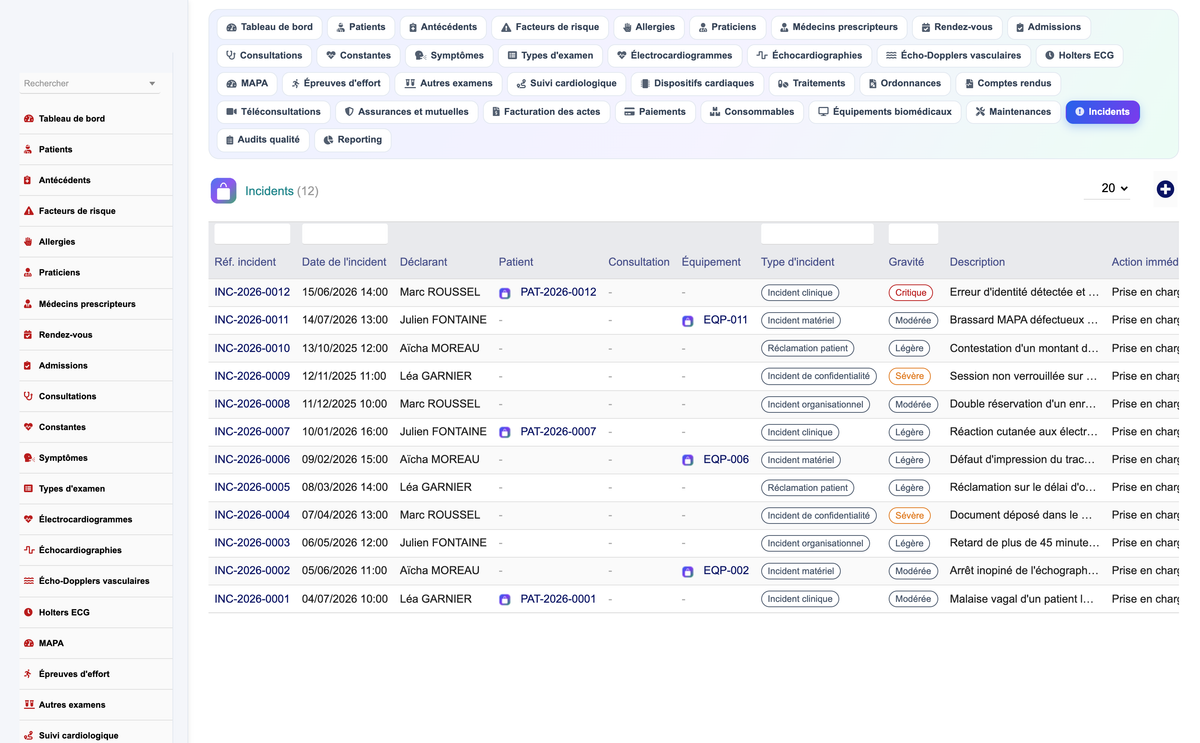Screen dimensions: 1200x743
Task: Focus the Gravité filter field
Action: point(913,234)
